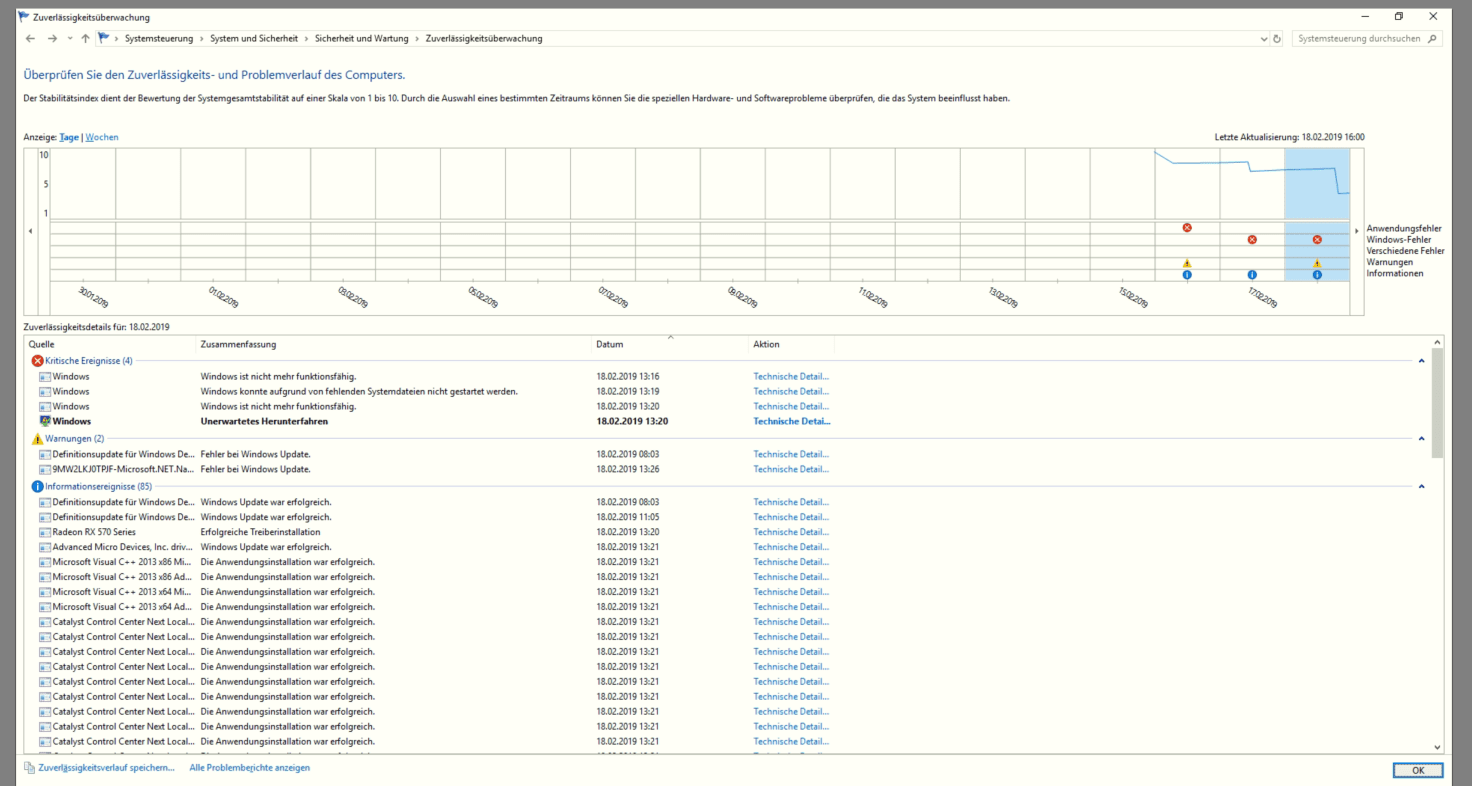The height and width of the screenshot is (786, 1472).
Task: Open Technische Details for Unerwartetes Herunterfahren
Action: (x=792, y=421)
